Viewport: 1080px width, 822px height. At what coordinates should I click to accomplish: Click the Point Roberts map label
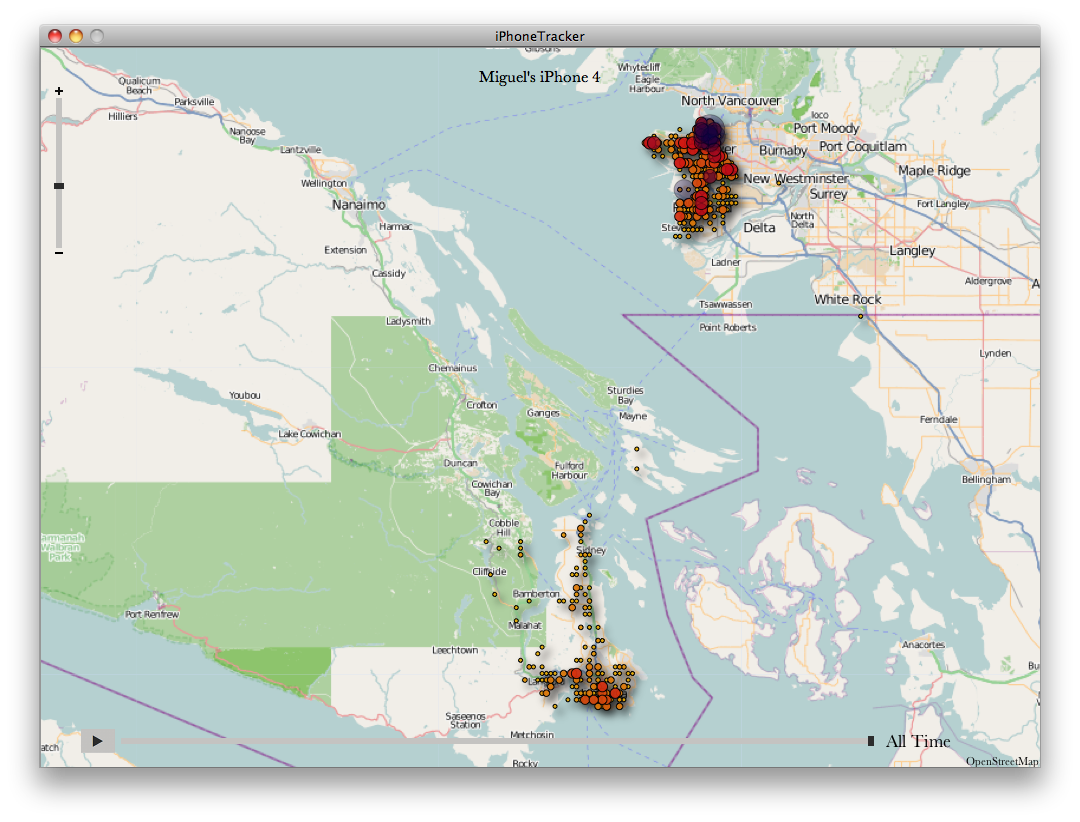(727, 328)
